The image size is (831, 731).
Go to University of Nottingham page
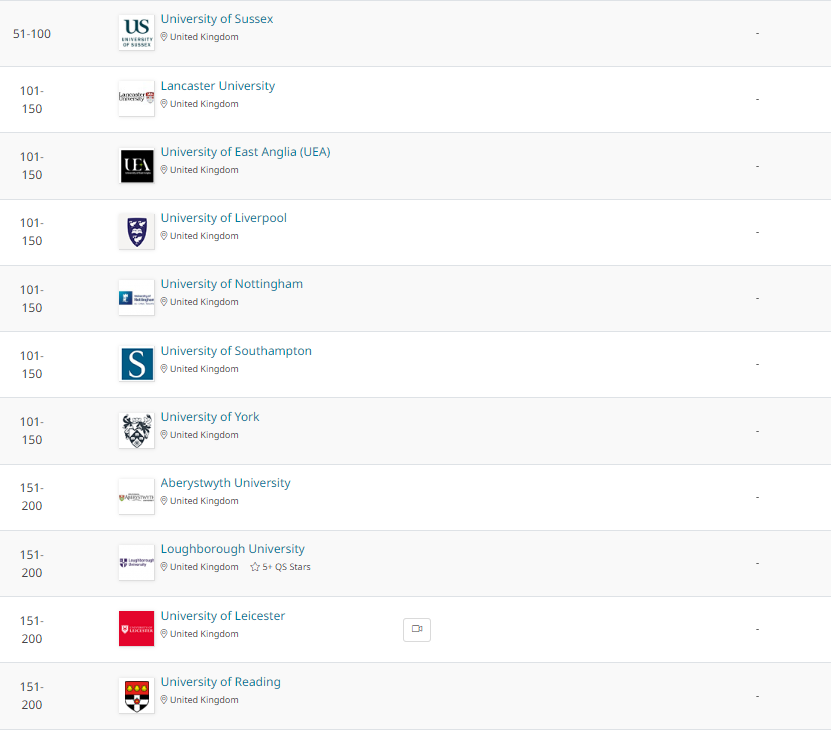(232, 284)
